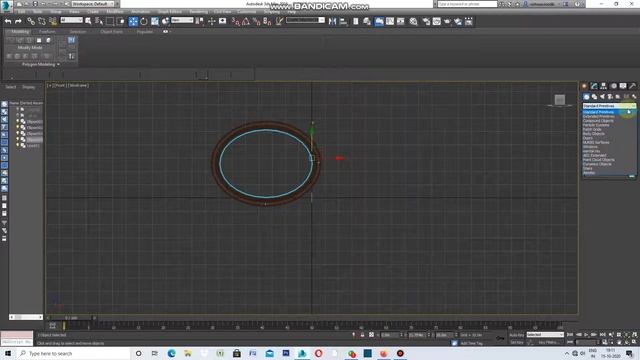Open Front viewport point-of-view menu
The height and width of the screenshot is (360, 640).
pyautogui.click(x=60, y=85)
